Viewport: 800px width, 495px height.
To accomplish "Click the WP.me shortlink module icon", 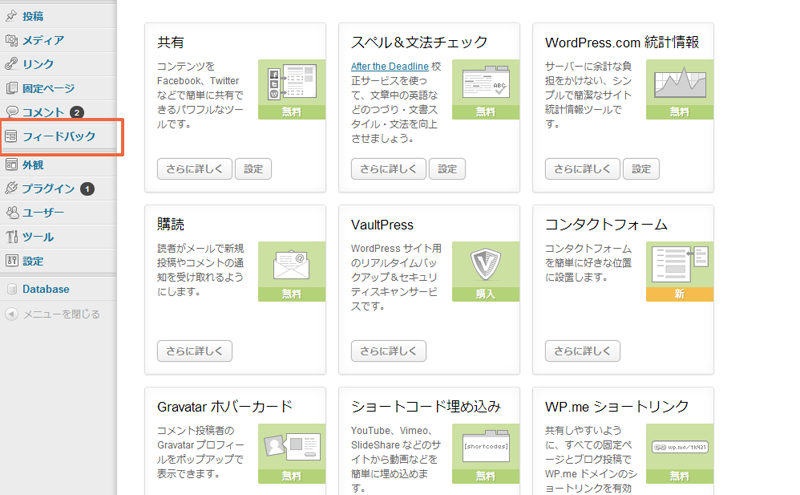I will 680,447.
